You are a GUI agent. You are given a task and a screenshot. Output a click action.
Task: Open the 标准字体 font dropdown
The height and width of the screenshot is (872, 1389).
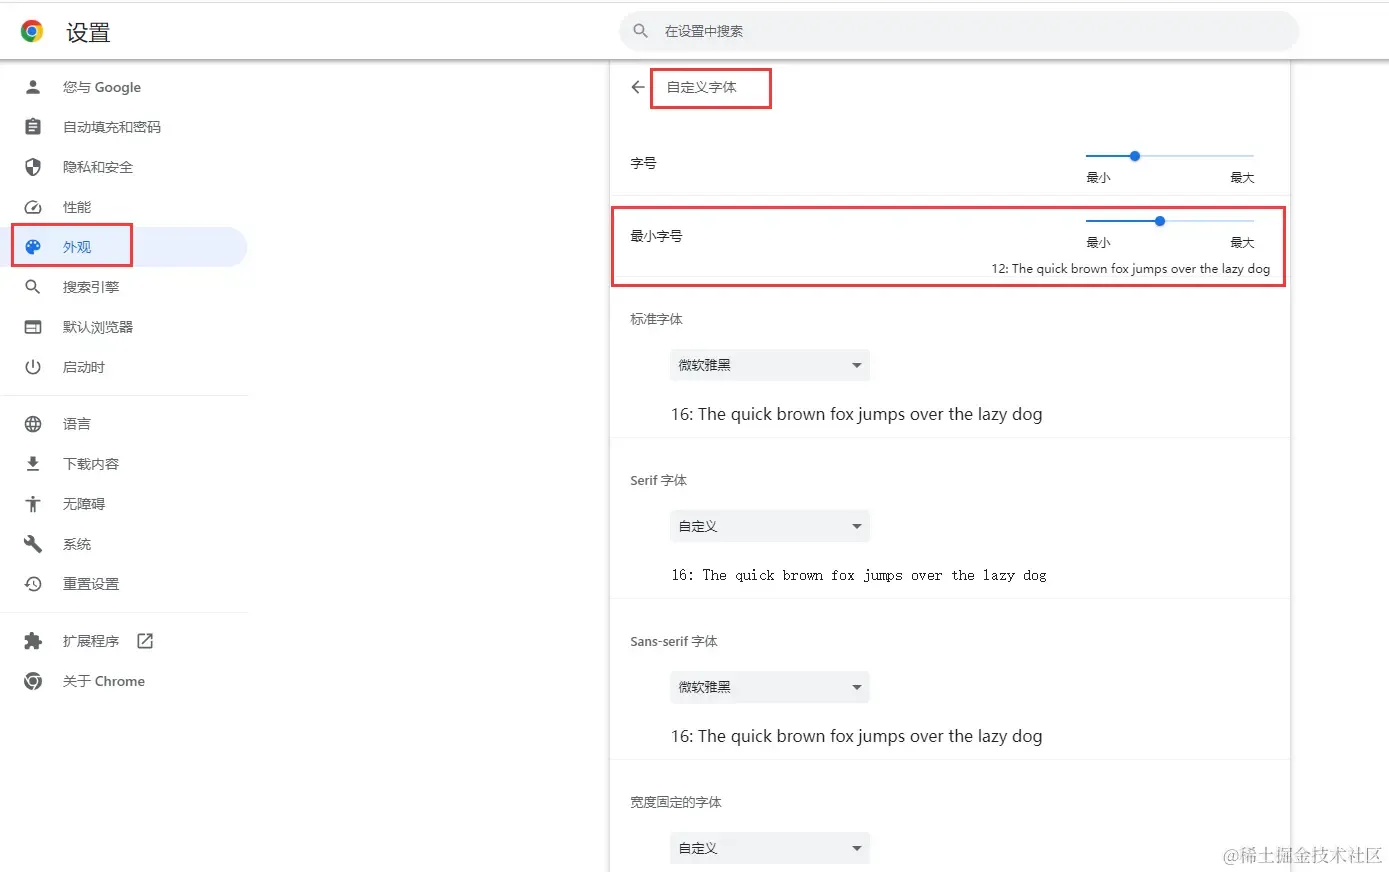(770, 365)
